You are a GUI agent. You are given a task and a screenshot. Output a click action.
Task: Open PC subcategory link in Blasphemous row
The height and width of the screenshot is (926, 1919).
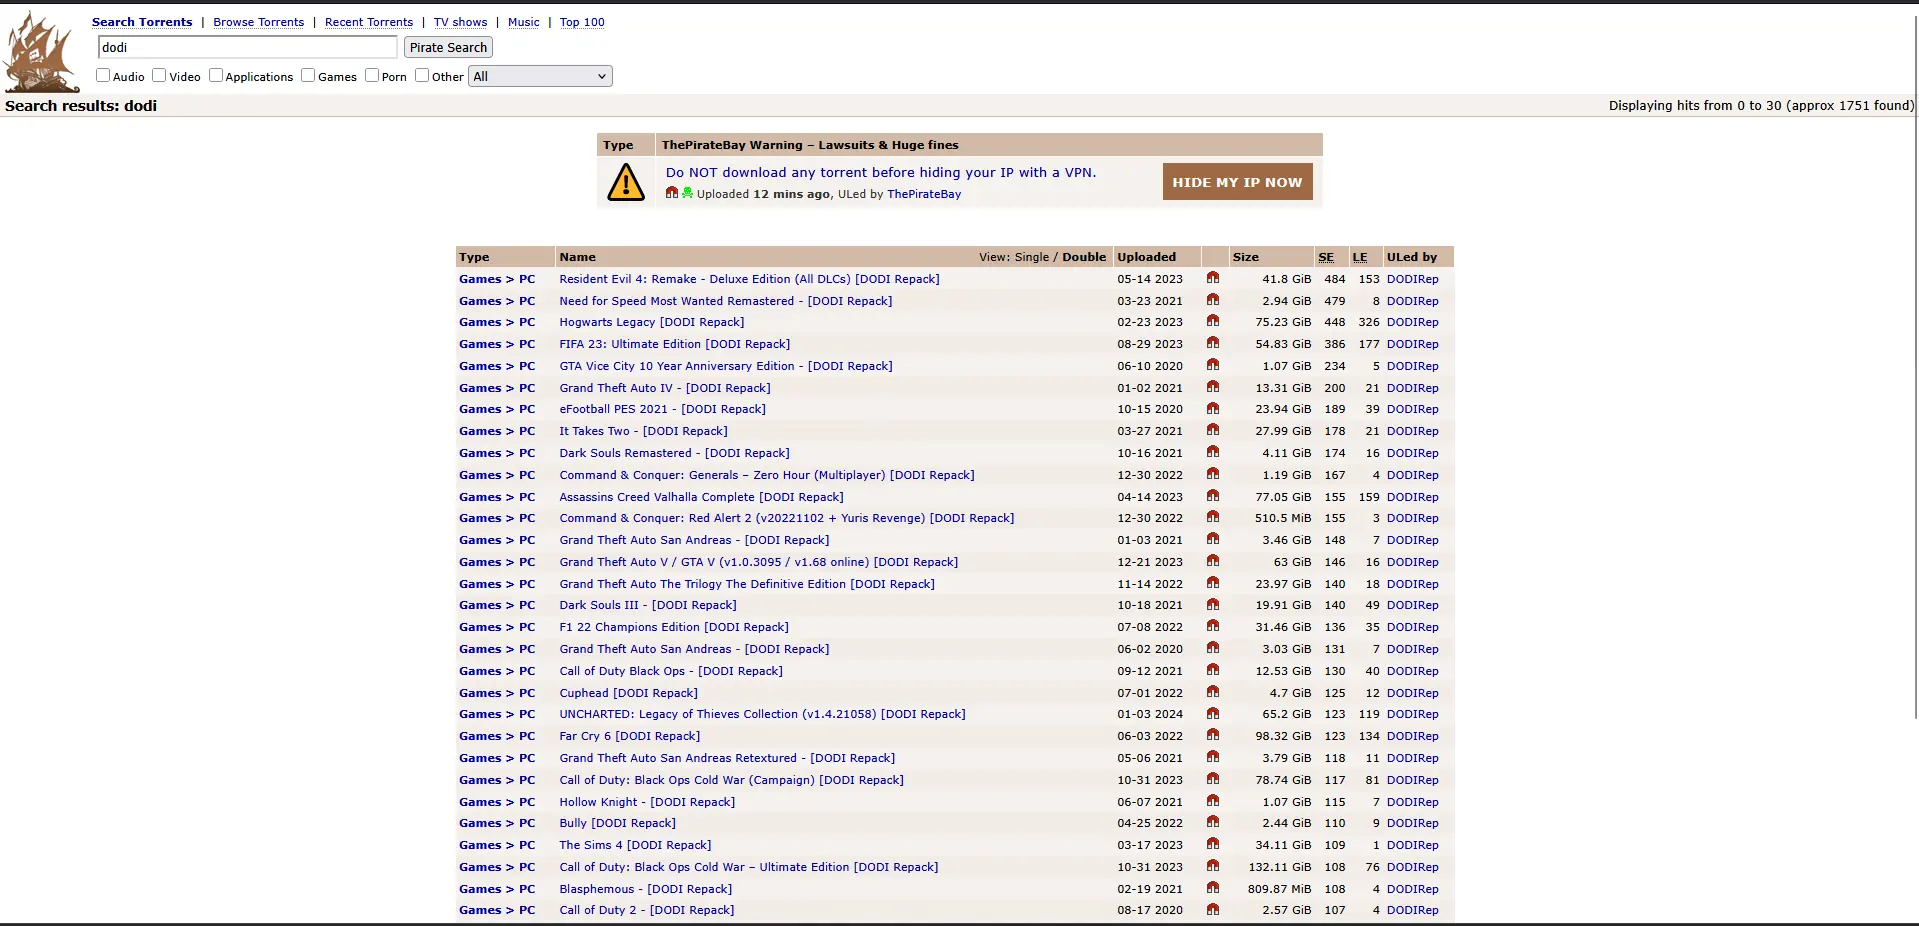pos(527,889)
